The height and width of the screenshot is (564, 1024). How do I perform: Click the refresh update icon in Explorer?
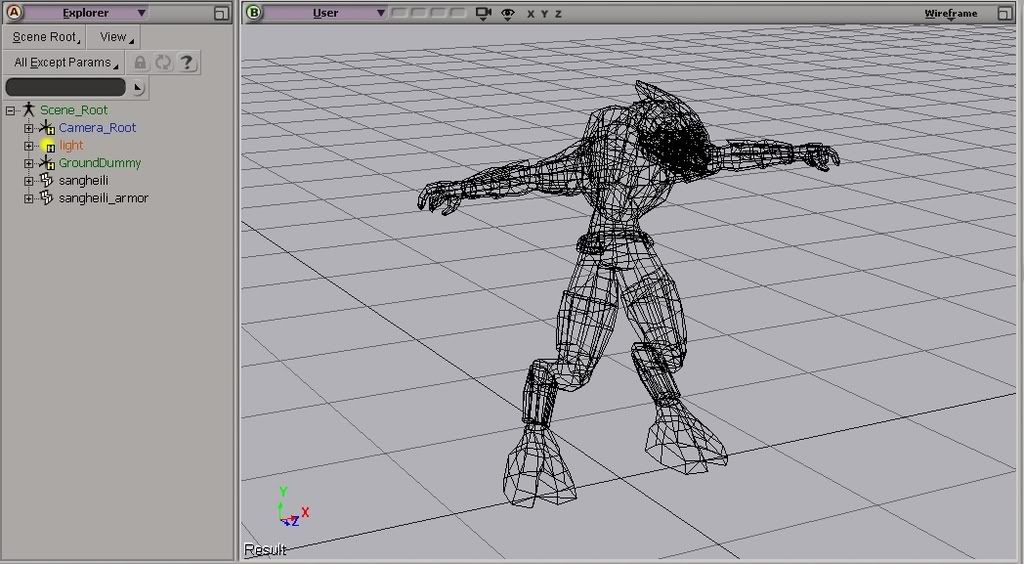163,63
